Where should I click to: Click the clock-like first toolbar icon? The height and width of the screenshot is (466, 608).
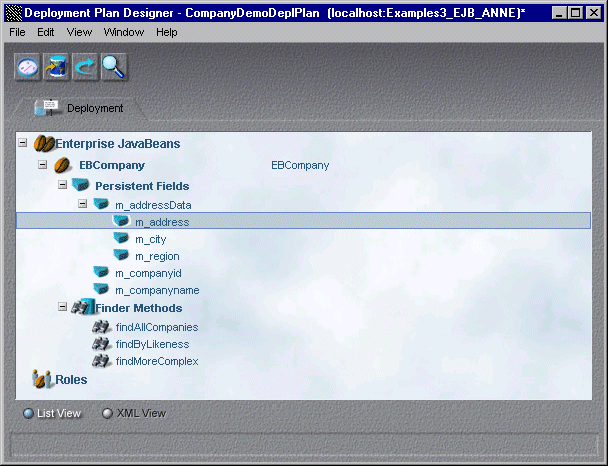click(28, 67)
